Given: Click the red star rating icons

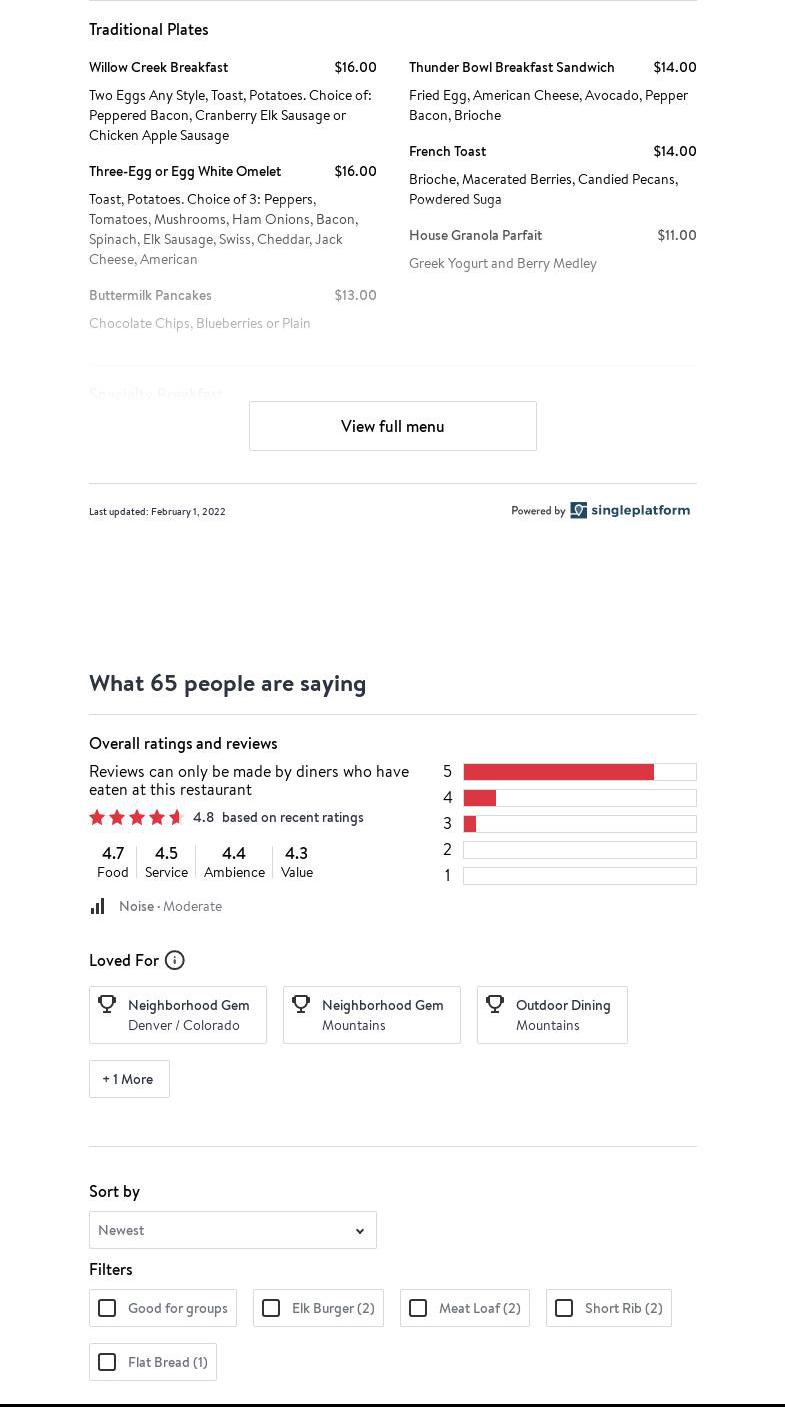Looking at the screenshot, I should (x=136, y=817).
